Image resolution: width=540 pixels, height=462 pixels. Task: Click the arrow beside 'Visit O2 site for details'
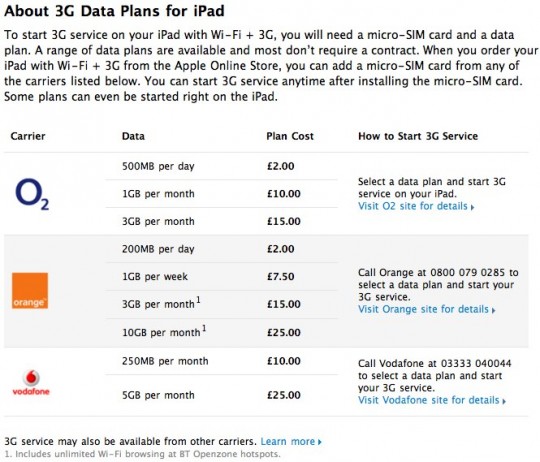pos(472,207)
